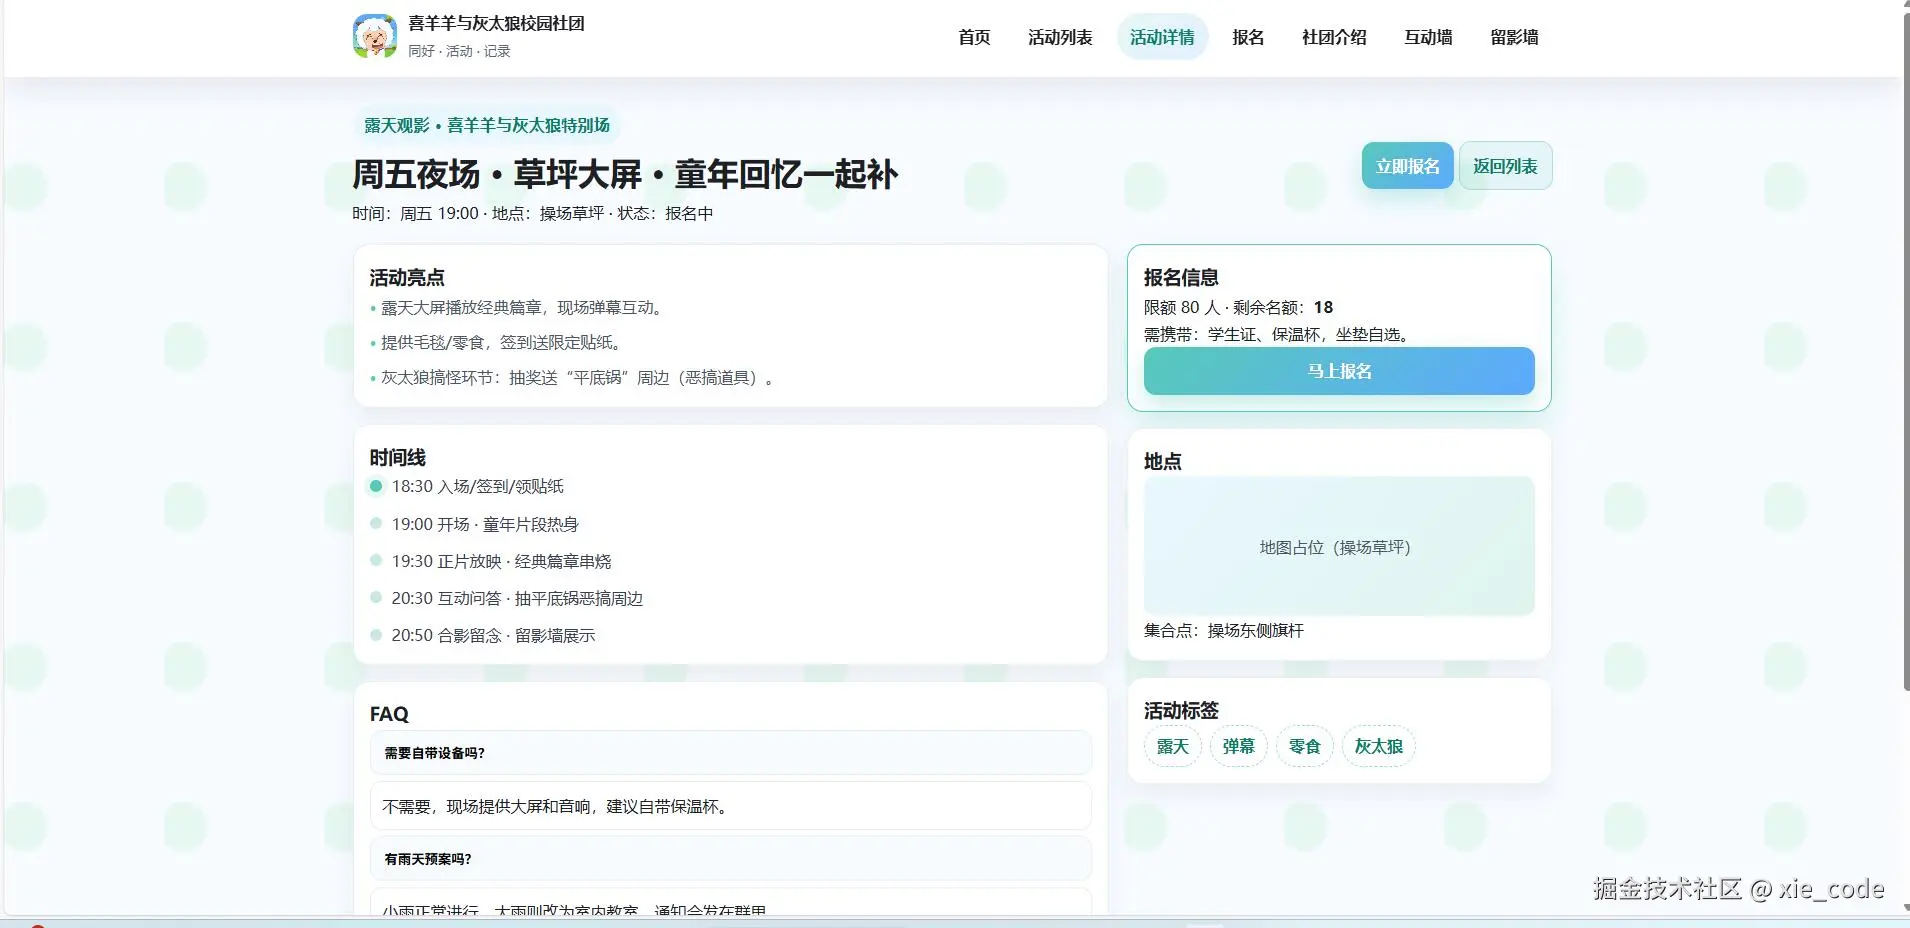Open the 留影墙 page
Screen dimensions: 1910x928
point(1512,37)
